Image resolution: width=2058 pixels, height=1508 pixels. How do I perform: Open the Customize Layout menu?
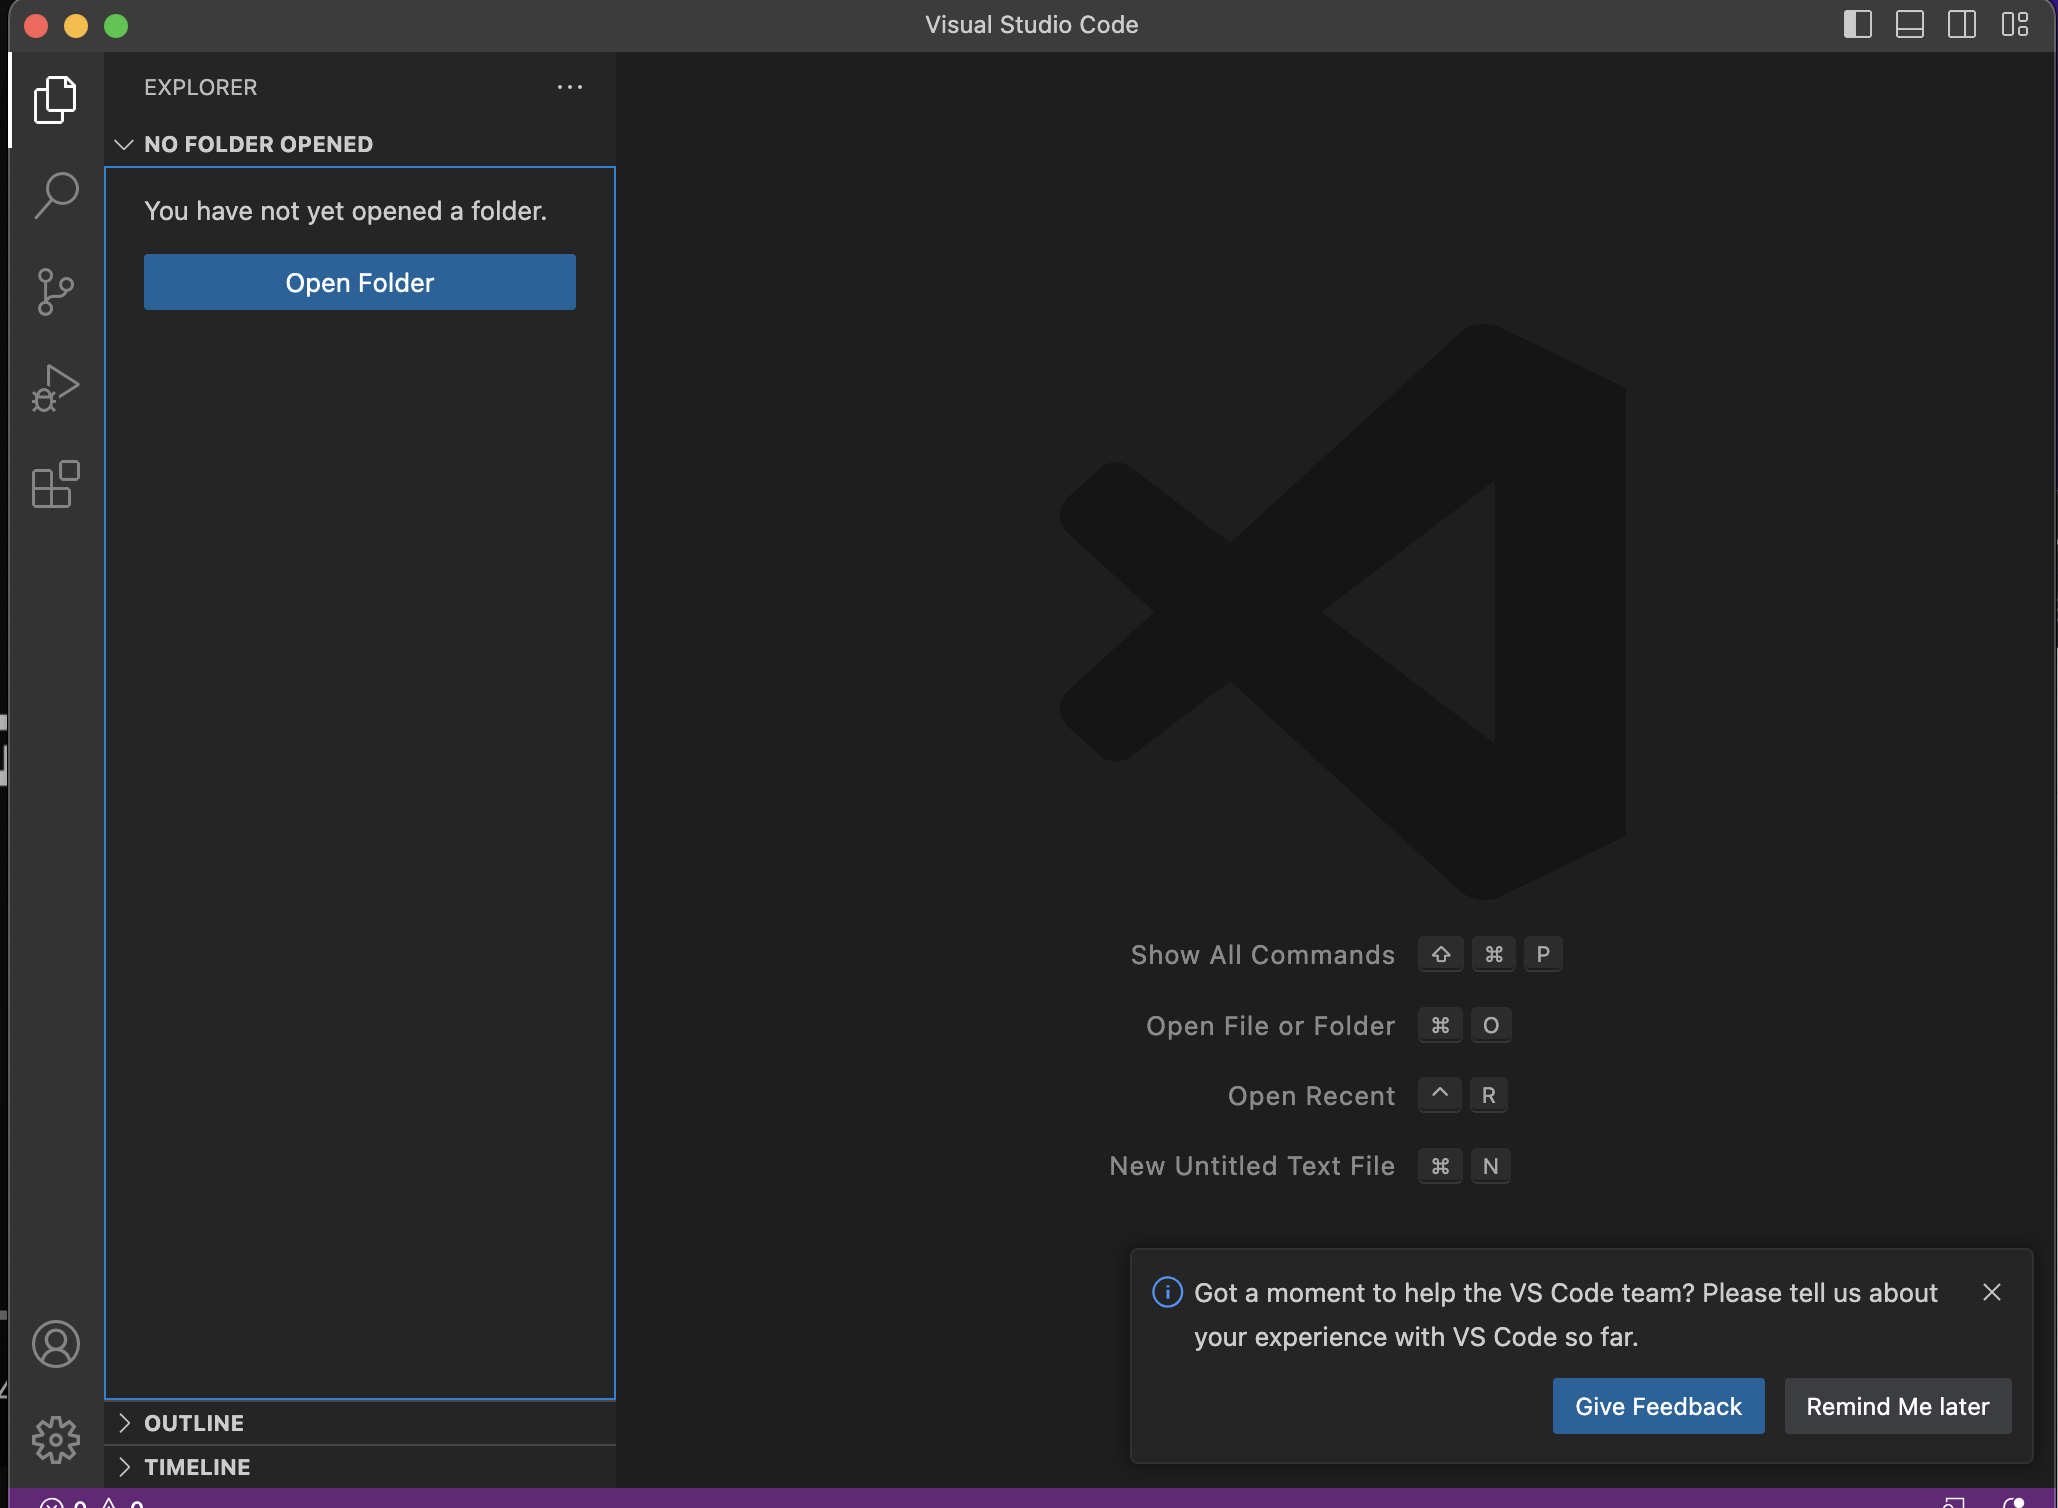pyautogui.click(x=2014, y=25)
